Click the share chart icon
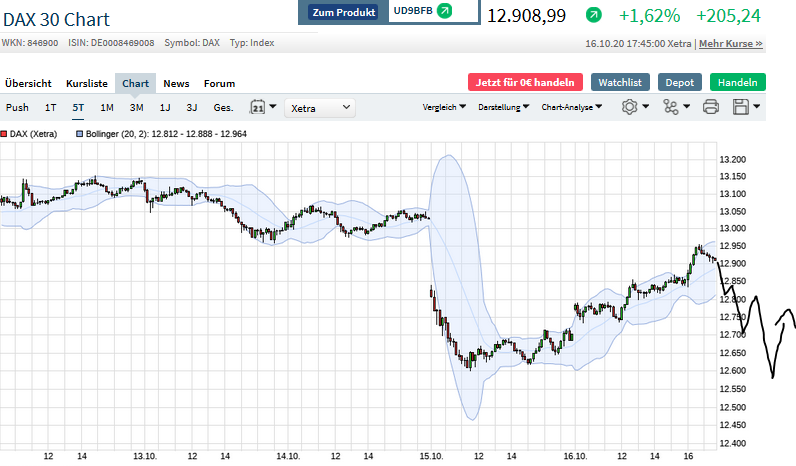Viewport: 796px width, 466px height. tap(670, 107)
